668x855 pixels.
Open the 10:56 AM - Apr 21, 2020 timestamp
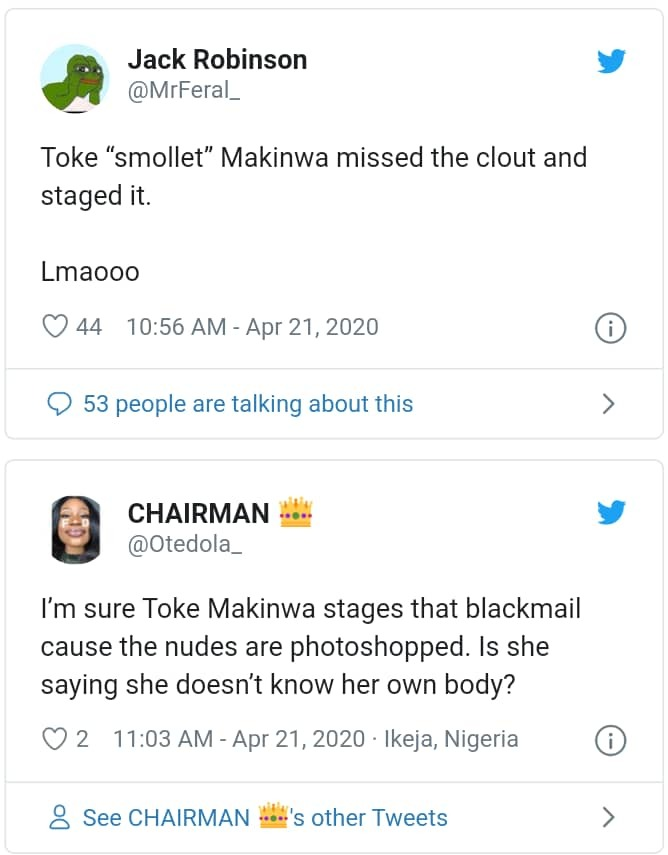tap(253, 326)
